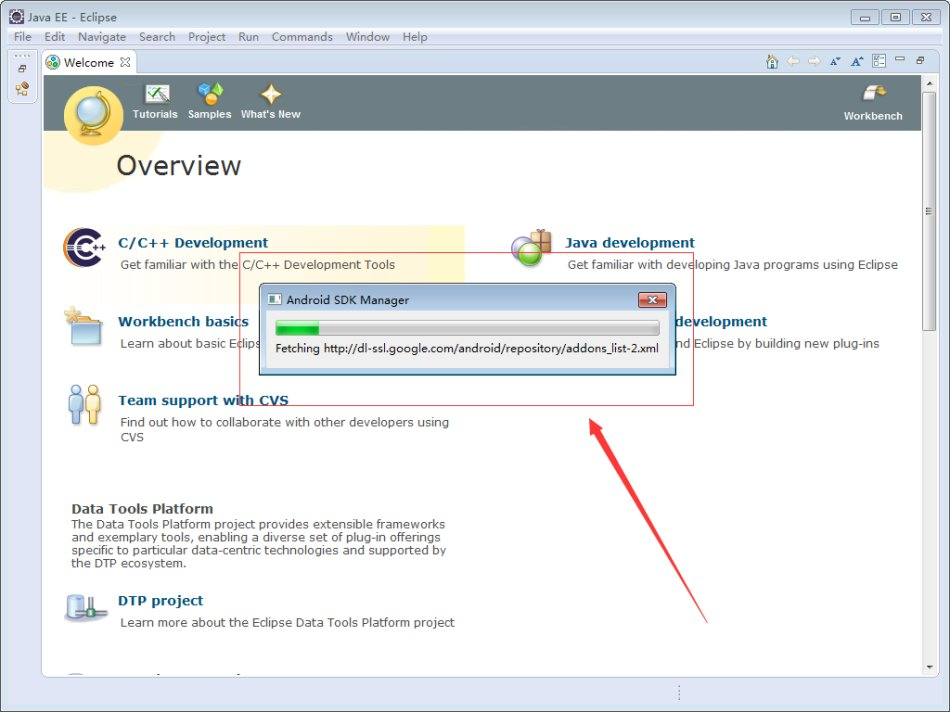Open the Project menu
The height and width of the screenshot is (712, 950).
pos(207,37)
